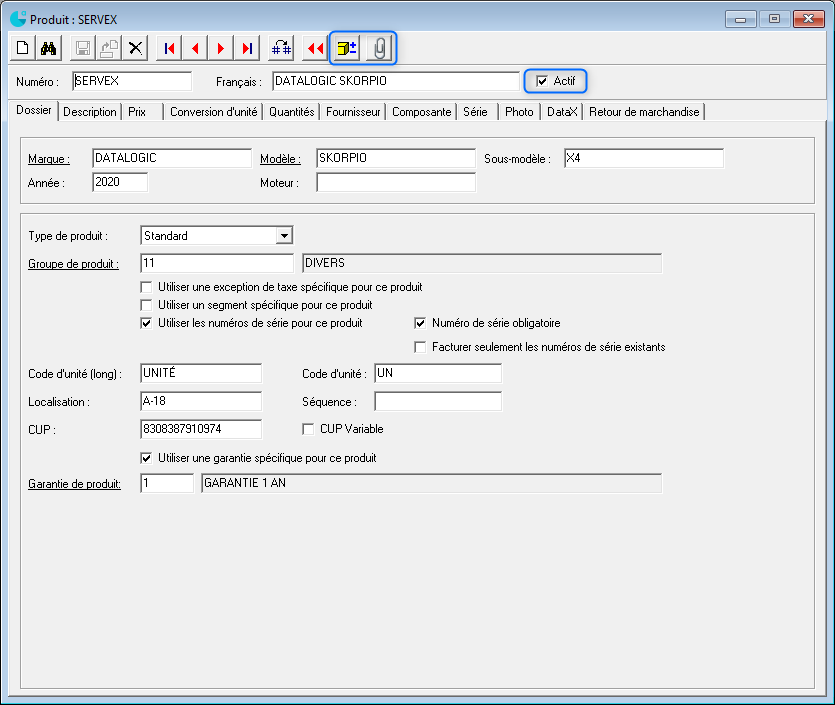Click the double red rewind arrows icon

click(315, 48)
